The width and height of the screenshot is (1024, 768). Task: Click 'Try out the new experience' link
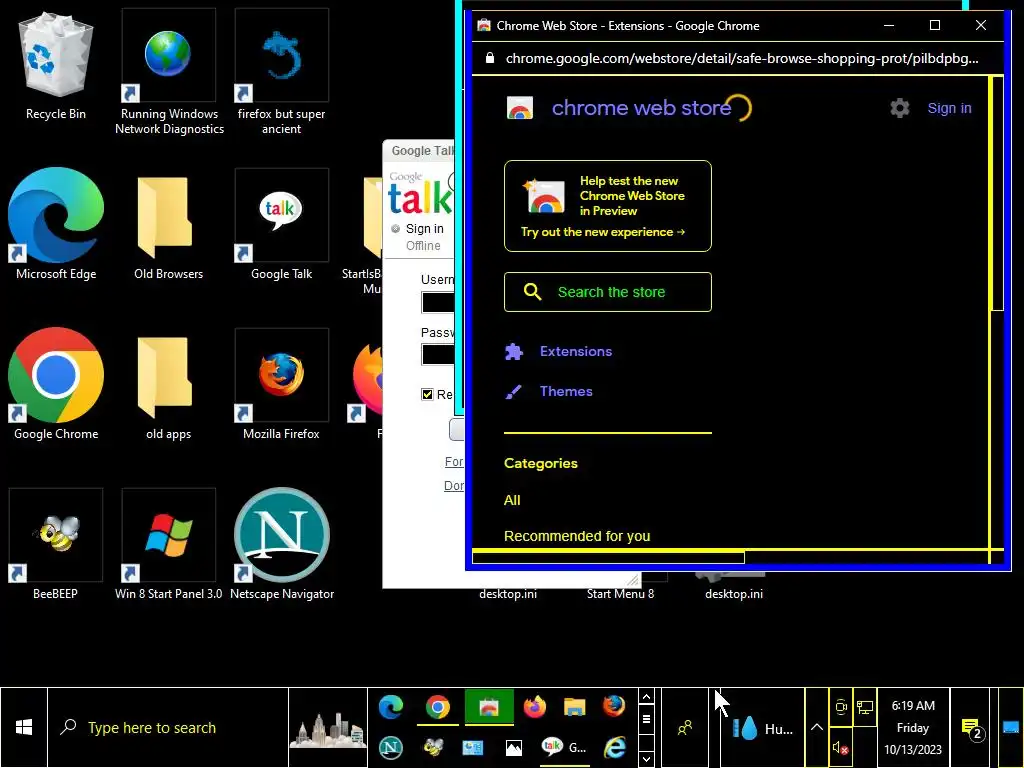click(603, 232)
